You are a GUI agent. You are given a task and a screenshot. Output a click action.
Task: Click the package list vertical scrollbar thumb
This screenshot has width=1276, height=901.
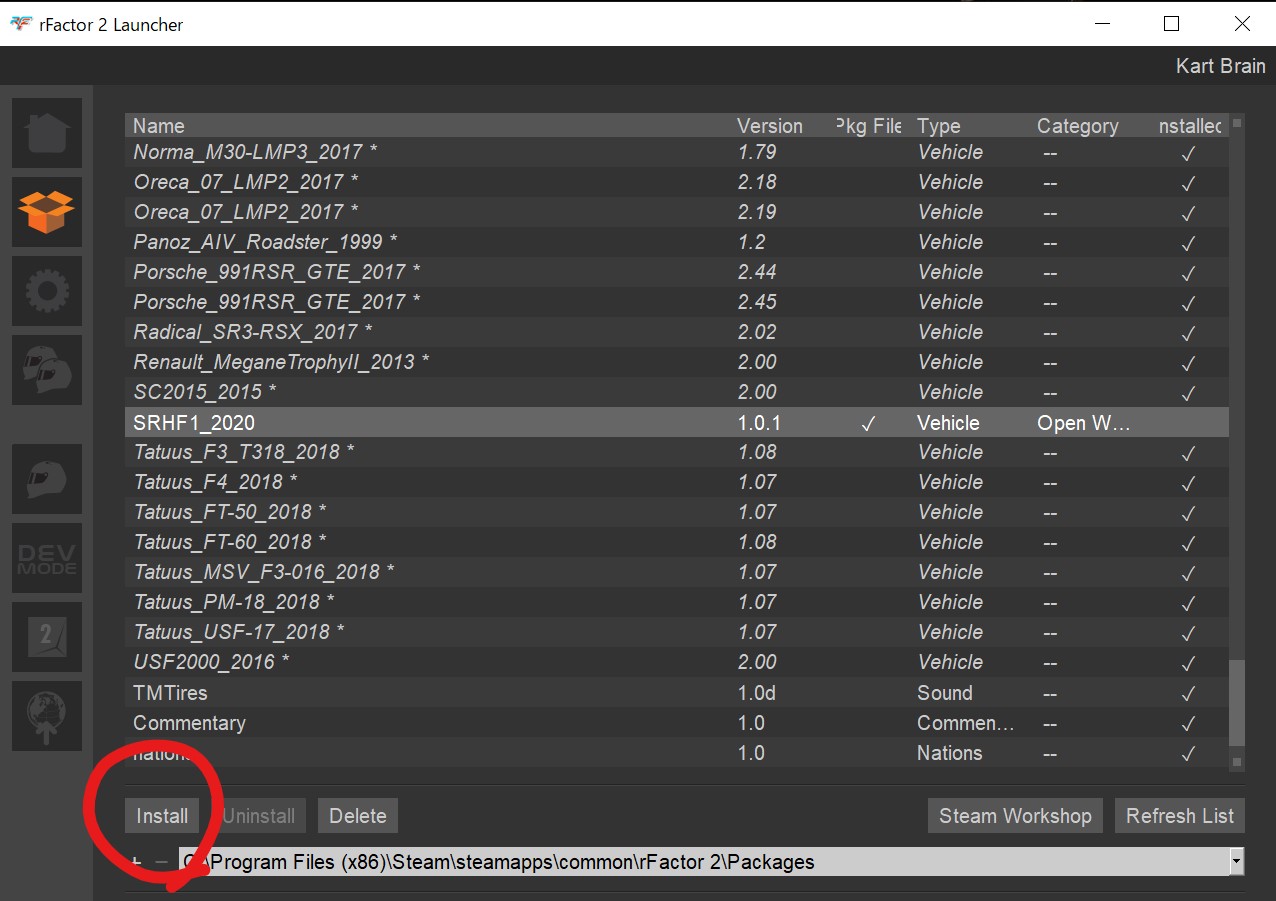coord(1237,700)
